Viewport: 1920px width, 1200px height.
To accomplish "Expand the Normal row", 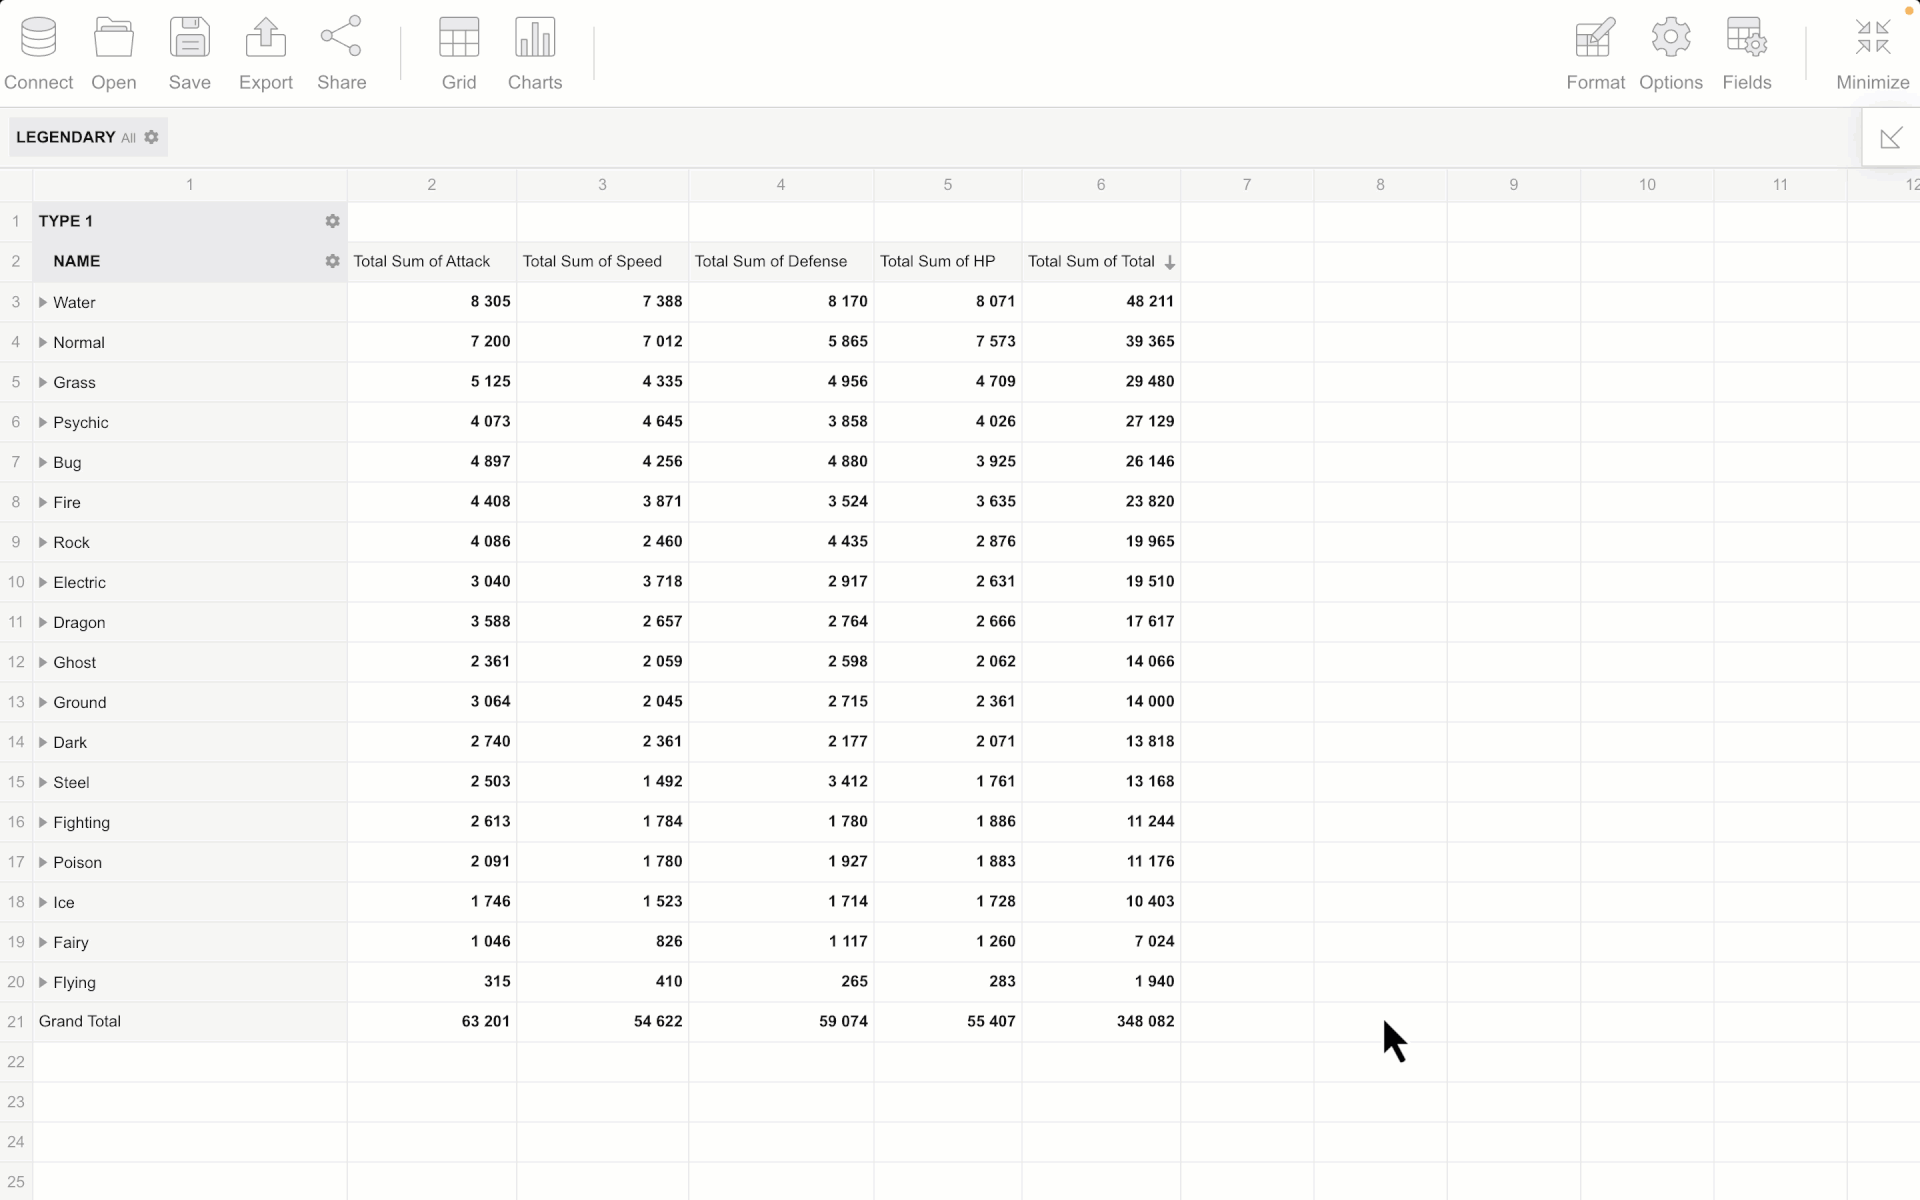I will tap(43, 342).
